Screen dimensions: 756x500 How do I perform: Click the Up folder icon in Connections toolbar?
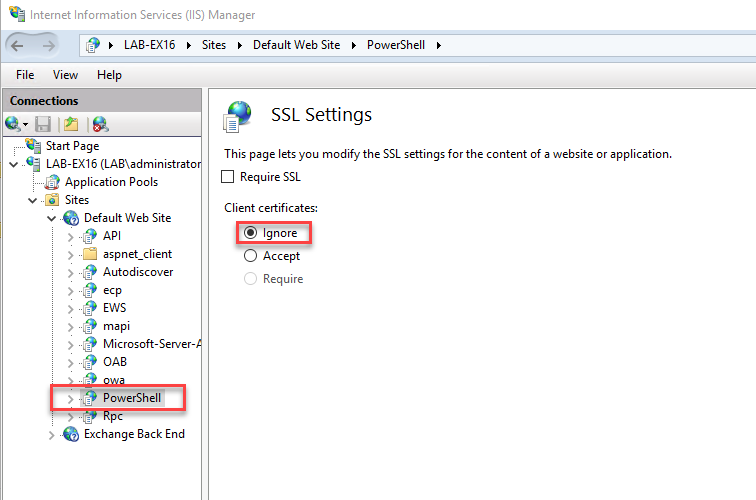(x=71, y=124)
